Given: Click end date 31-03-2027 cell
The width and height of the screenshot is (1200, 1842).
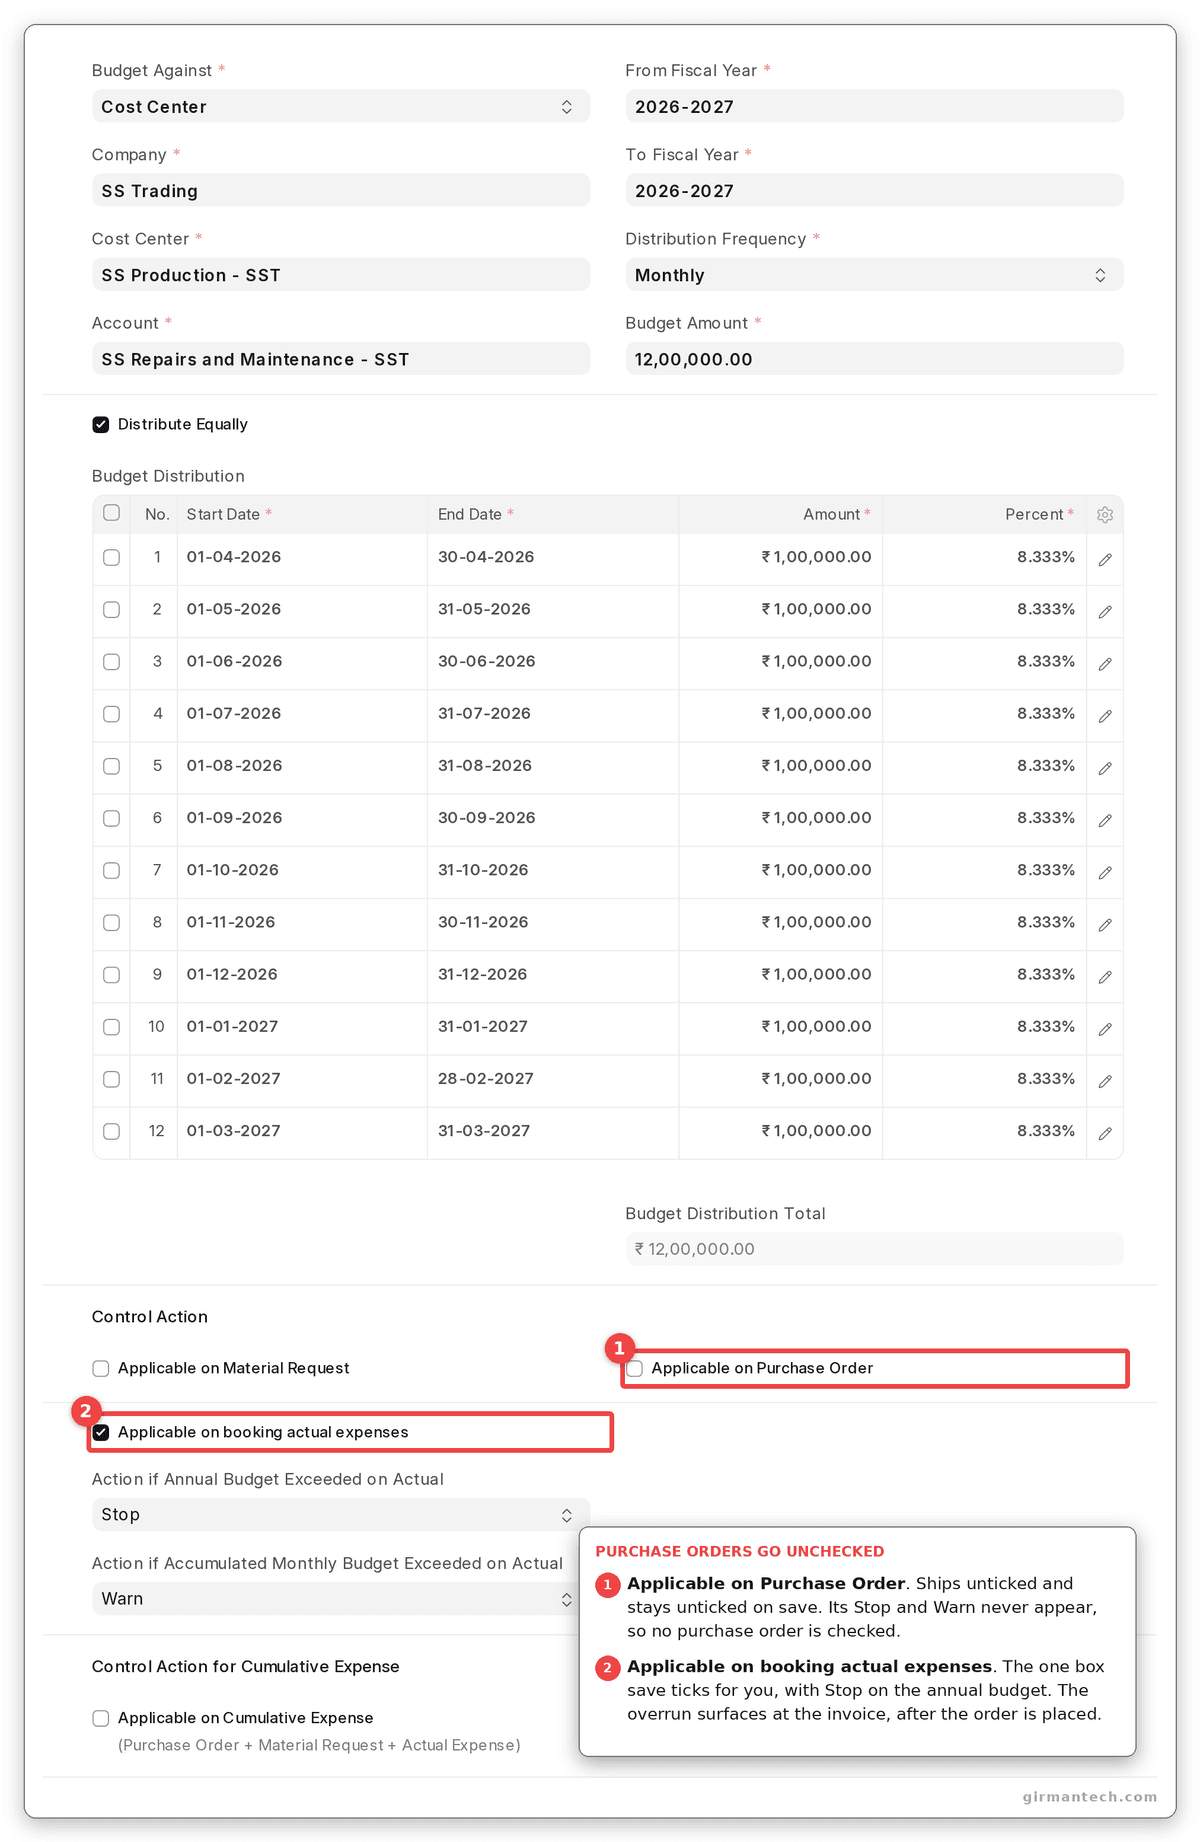Looking at the screenshot, I should pos(553,1131).
